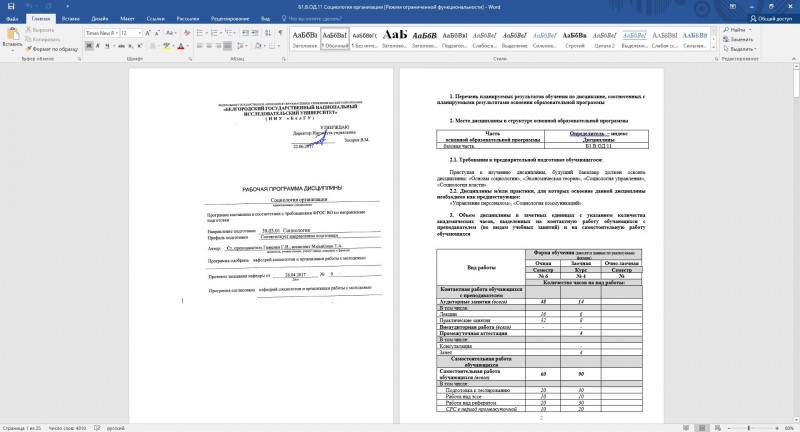Open the highlight color dropdown arrow

click(172, 46)
